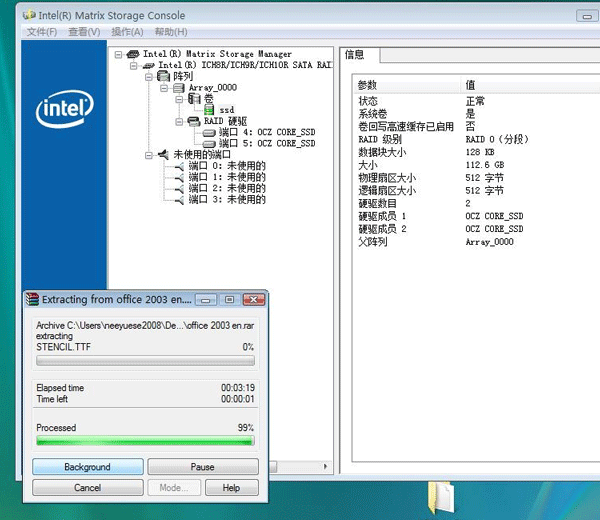Click the 物理扇区大小 parameter
600x520 pixels.
[x=387, y=178]
